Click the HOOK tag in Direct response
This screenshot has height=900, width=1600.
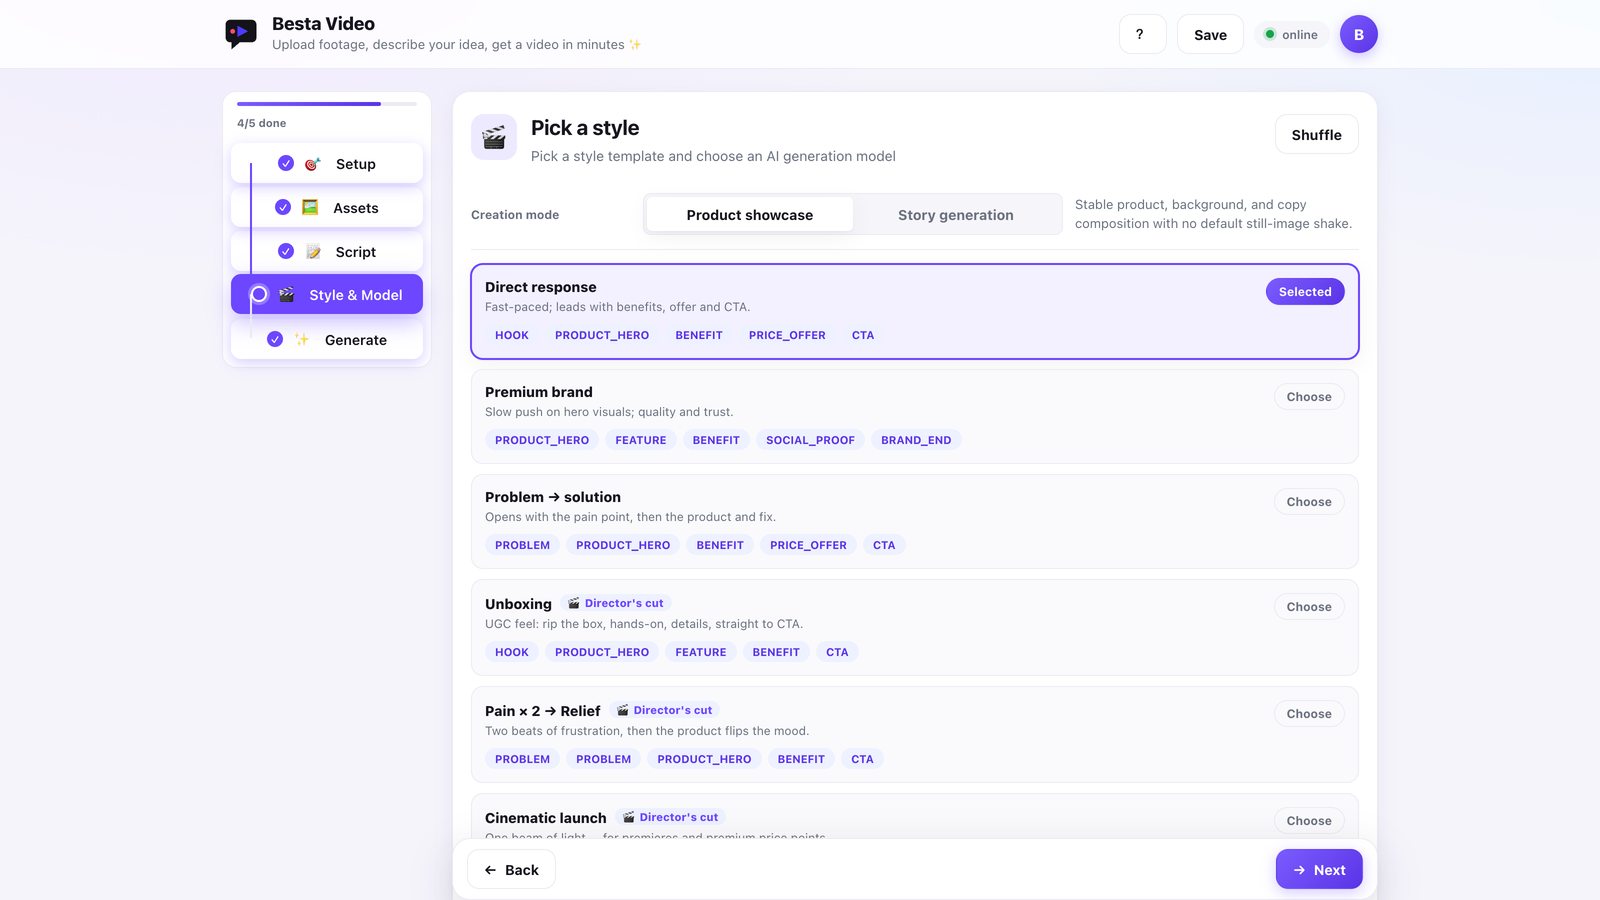point(512,335)
